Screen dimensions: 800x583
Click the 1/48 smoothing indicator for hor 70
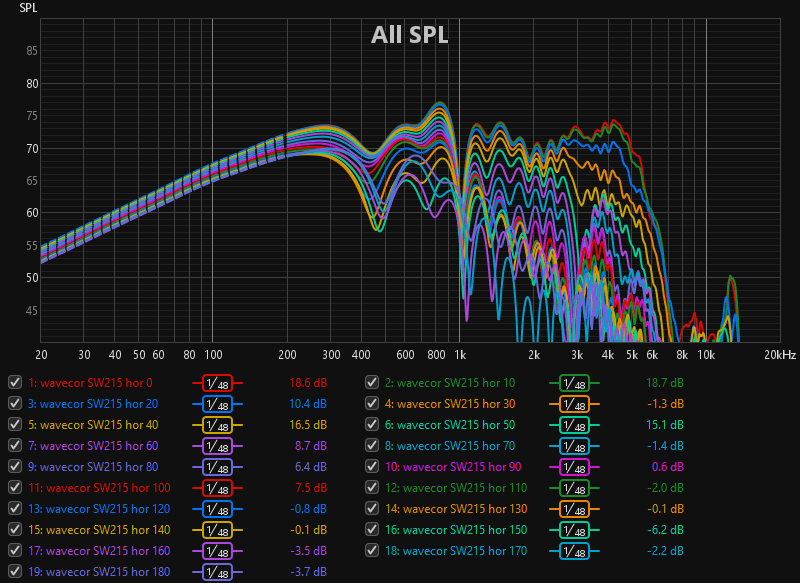point(574,446)
